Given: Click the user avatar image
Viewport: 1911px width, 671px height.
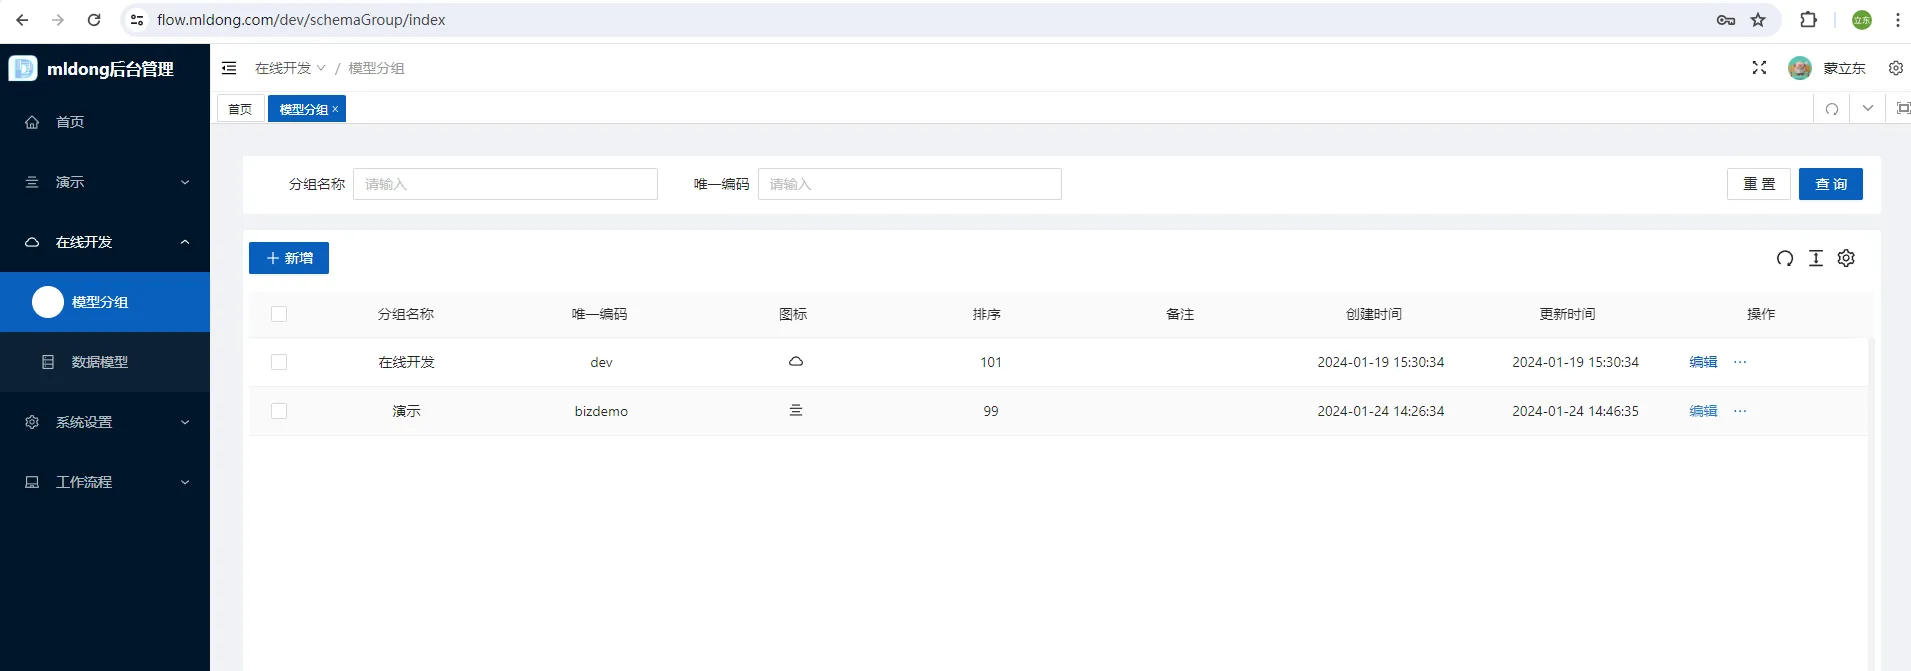Looking at the screenshot, I should 1800,68.
